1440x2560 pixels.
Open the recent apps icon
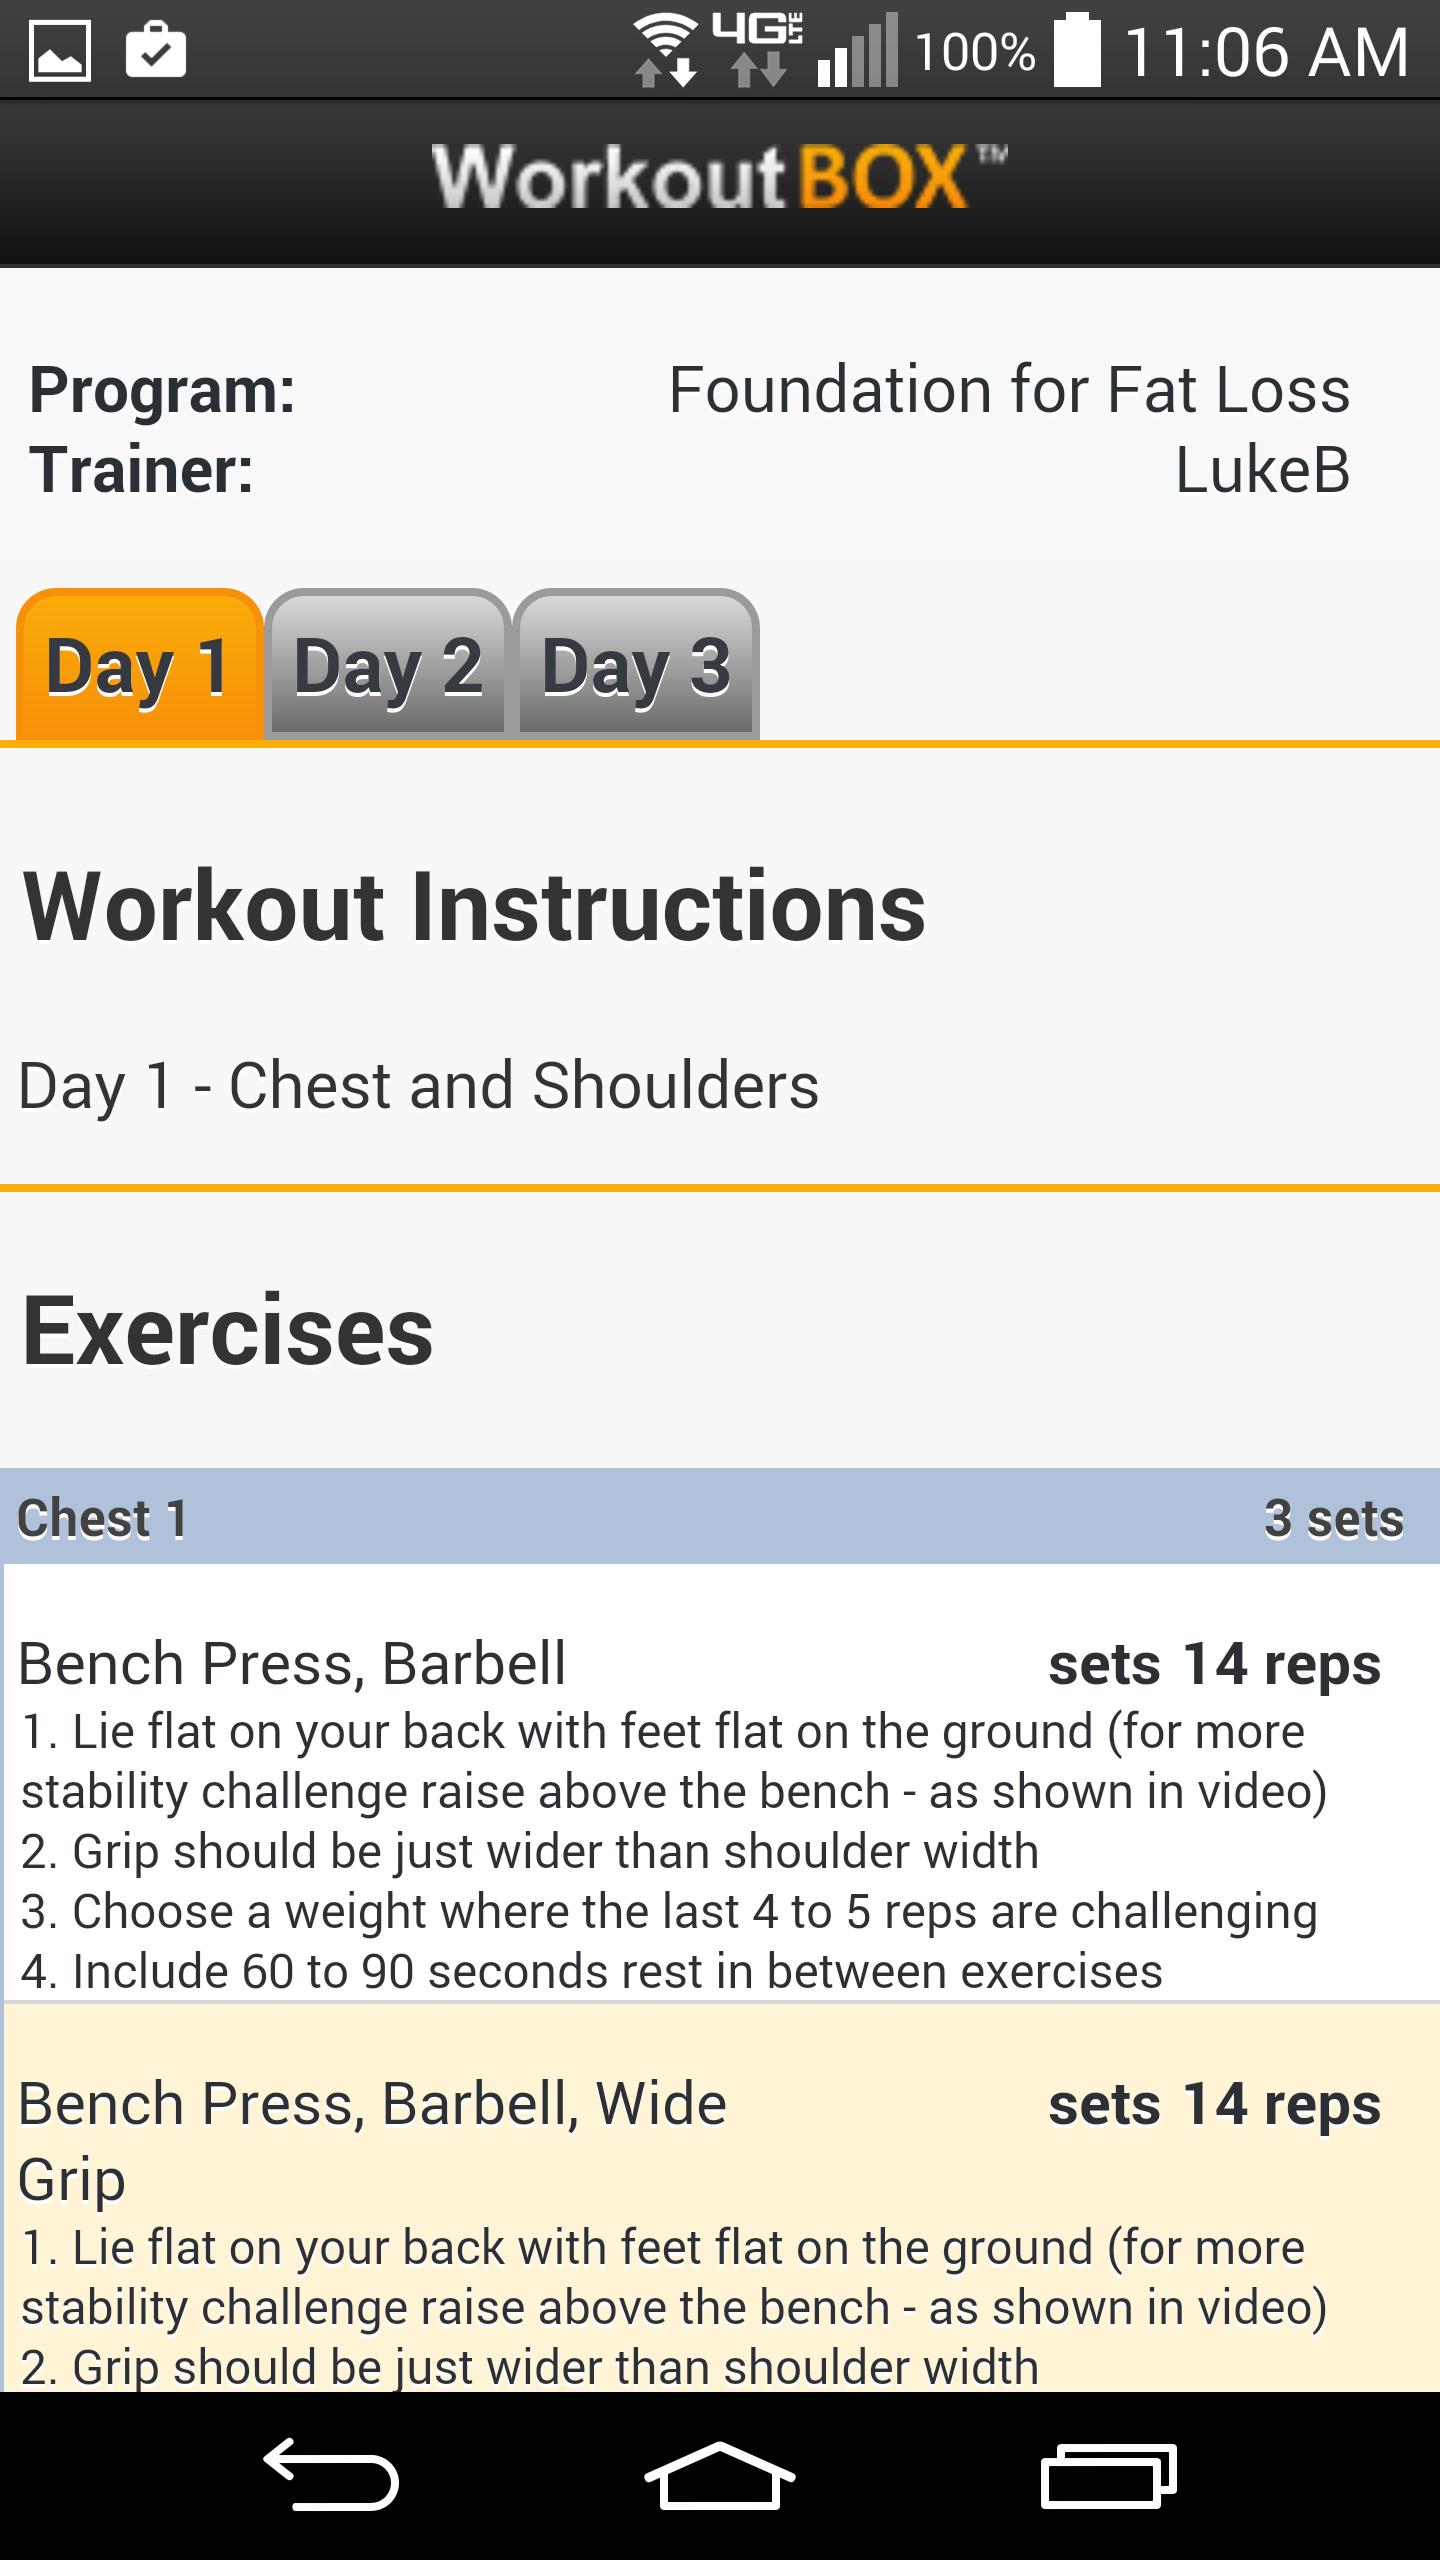tap(1108, 2475)
